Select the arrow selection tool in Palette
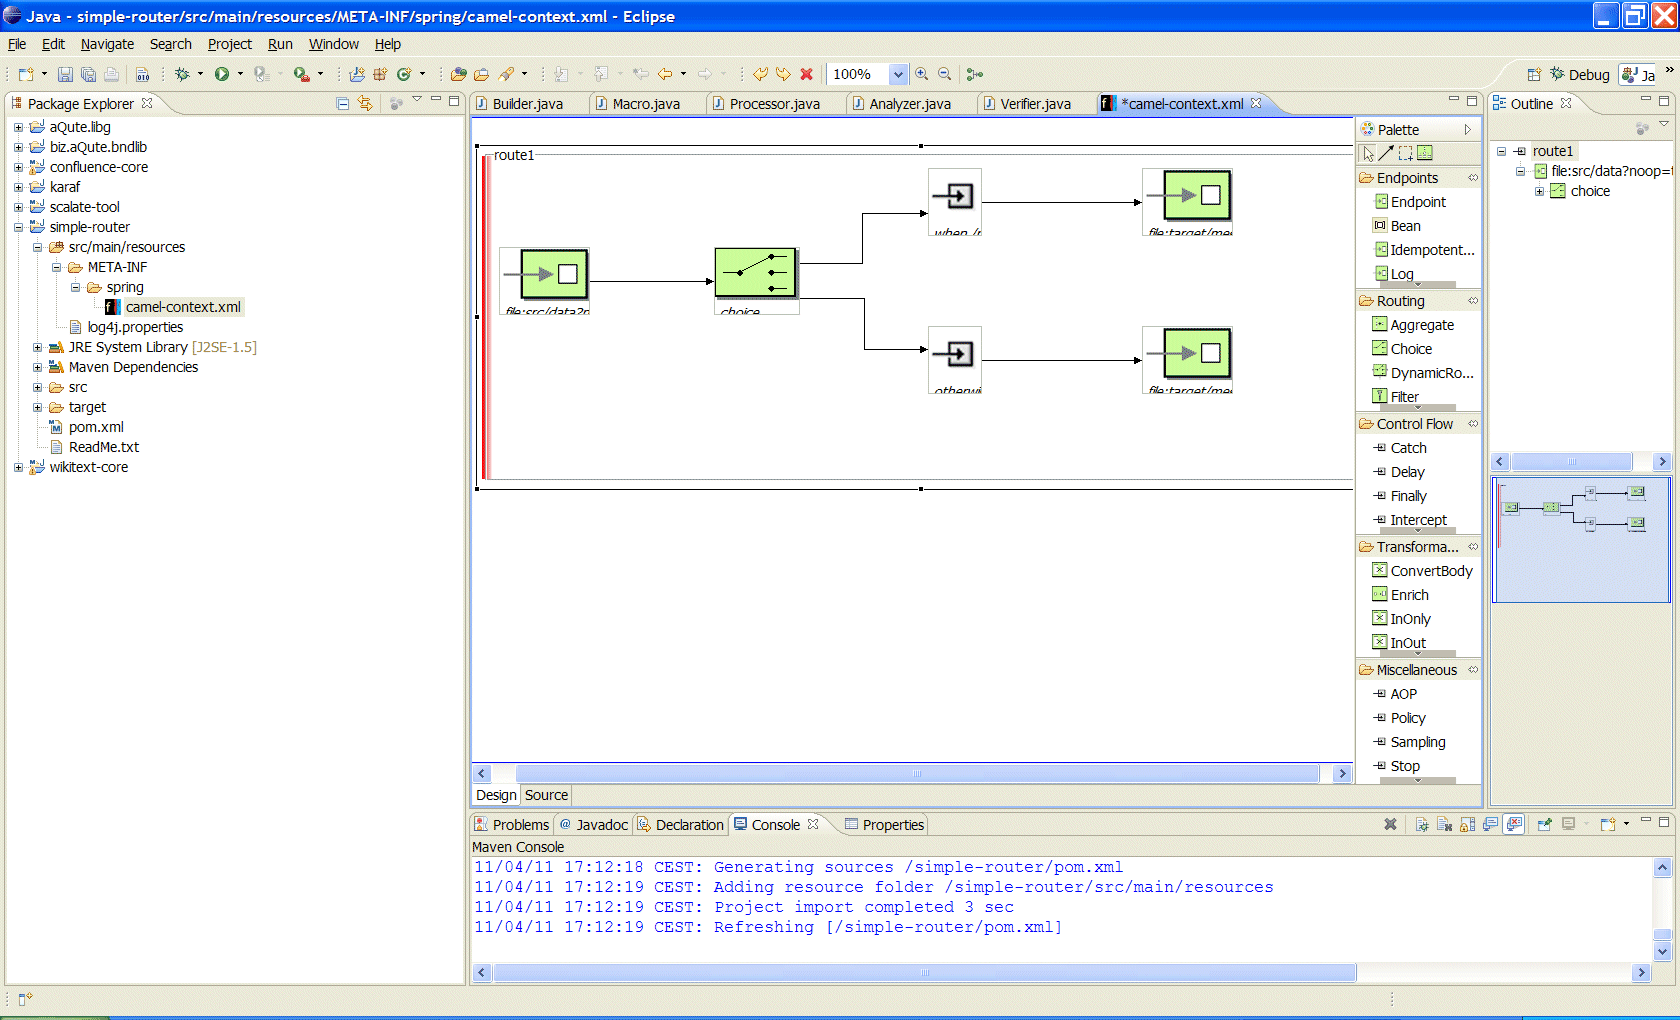1680x1020 pixels. [x=1368, y=153]
